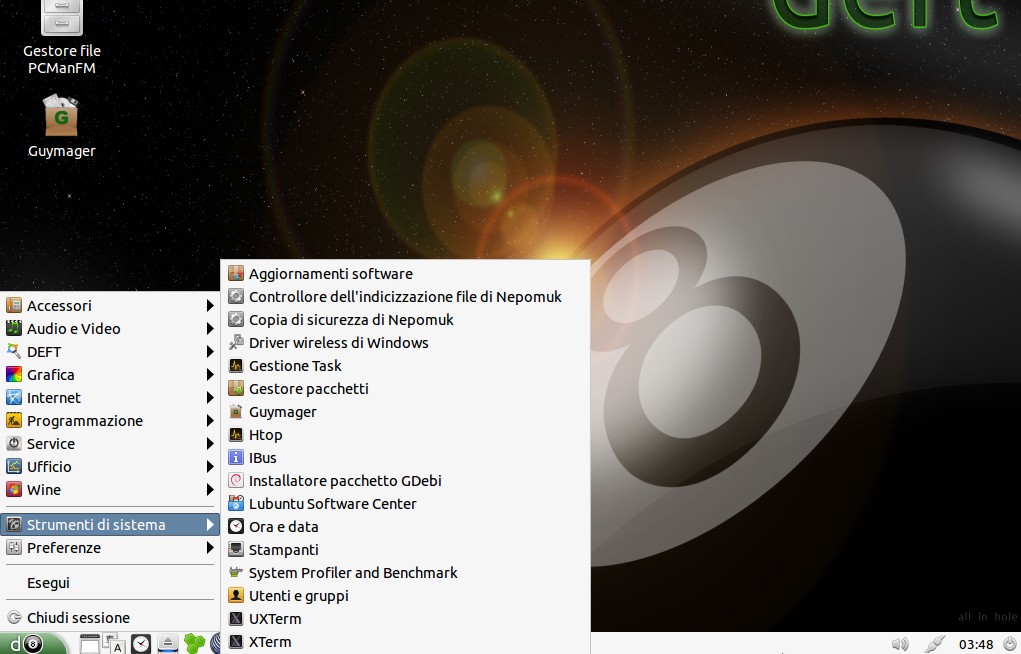The width and height of the screenshot is (1021, 654).
Task: Open Installatore pacchetto GDebi
Action: coord(405,481)
